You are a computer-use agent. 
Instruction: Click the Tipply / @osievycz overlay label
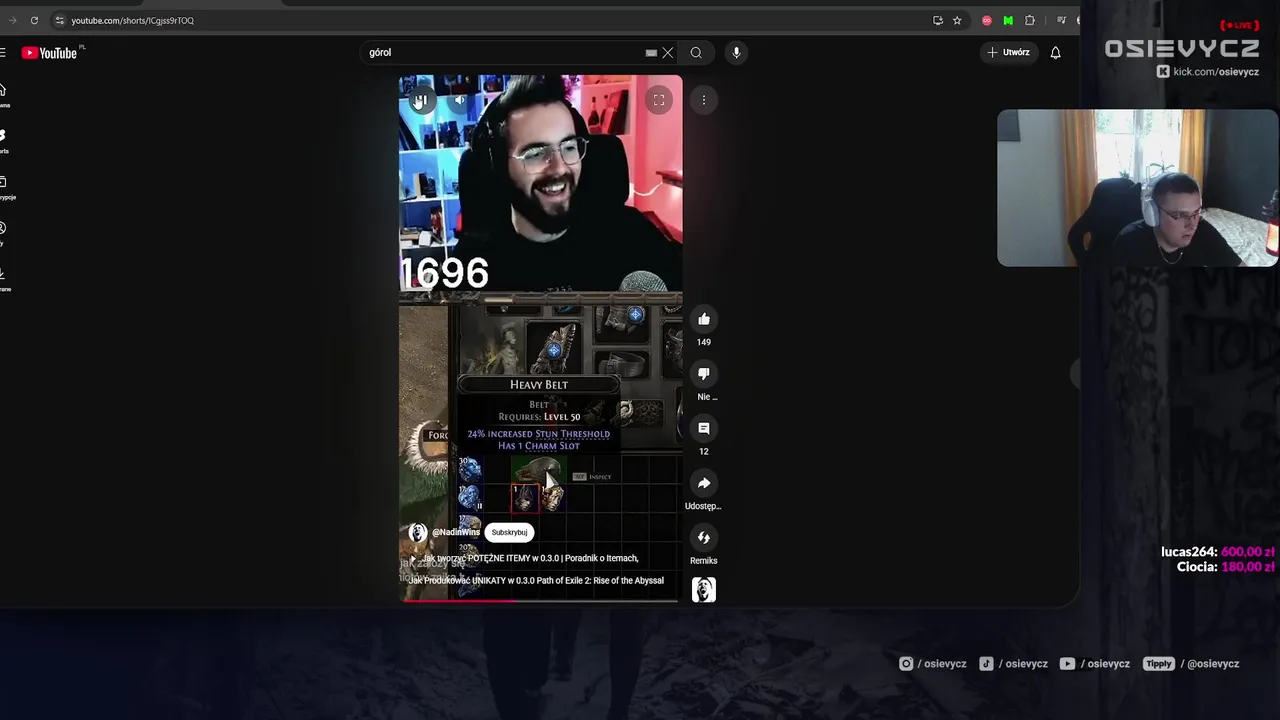point(1192,664)
